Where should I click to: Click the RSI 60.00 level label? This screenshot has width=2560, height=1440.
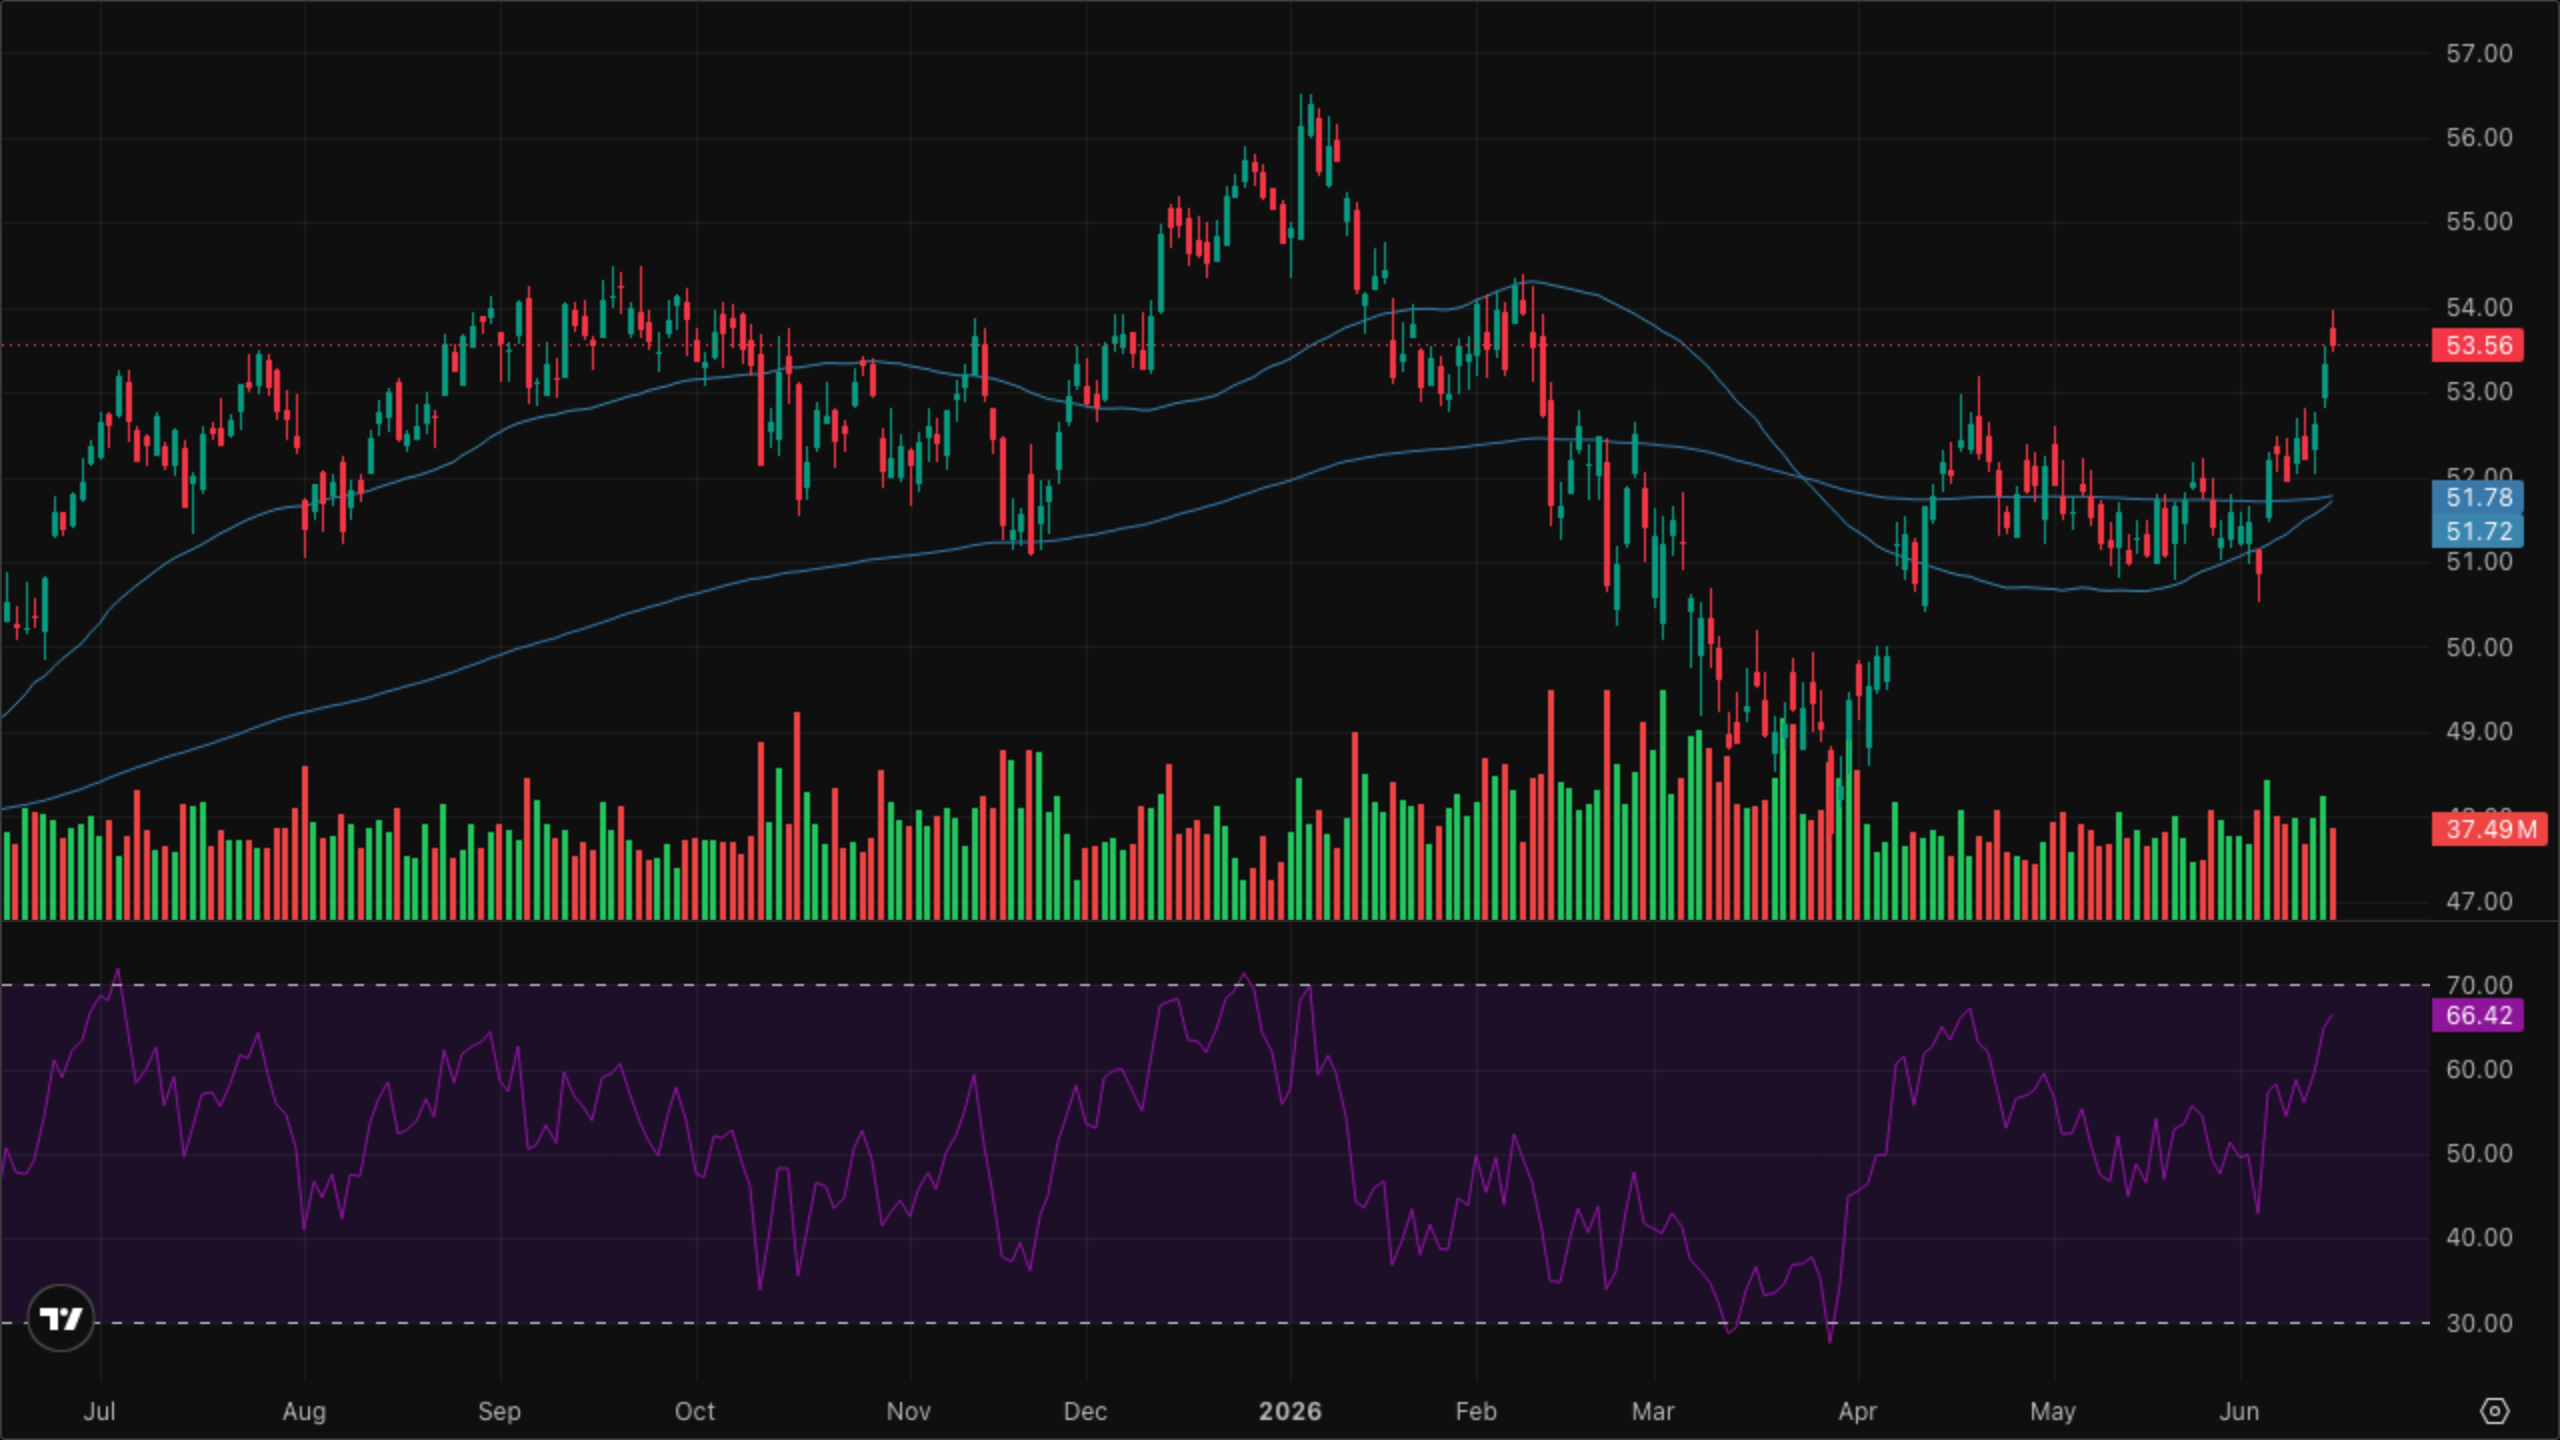coord(2479,1069)
